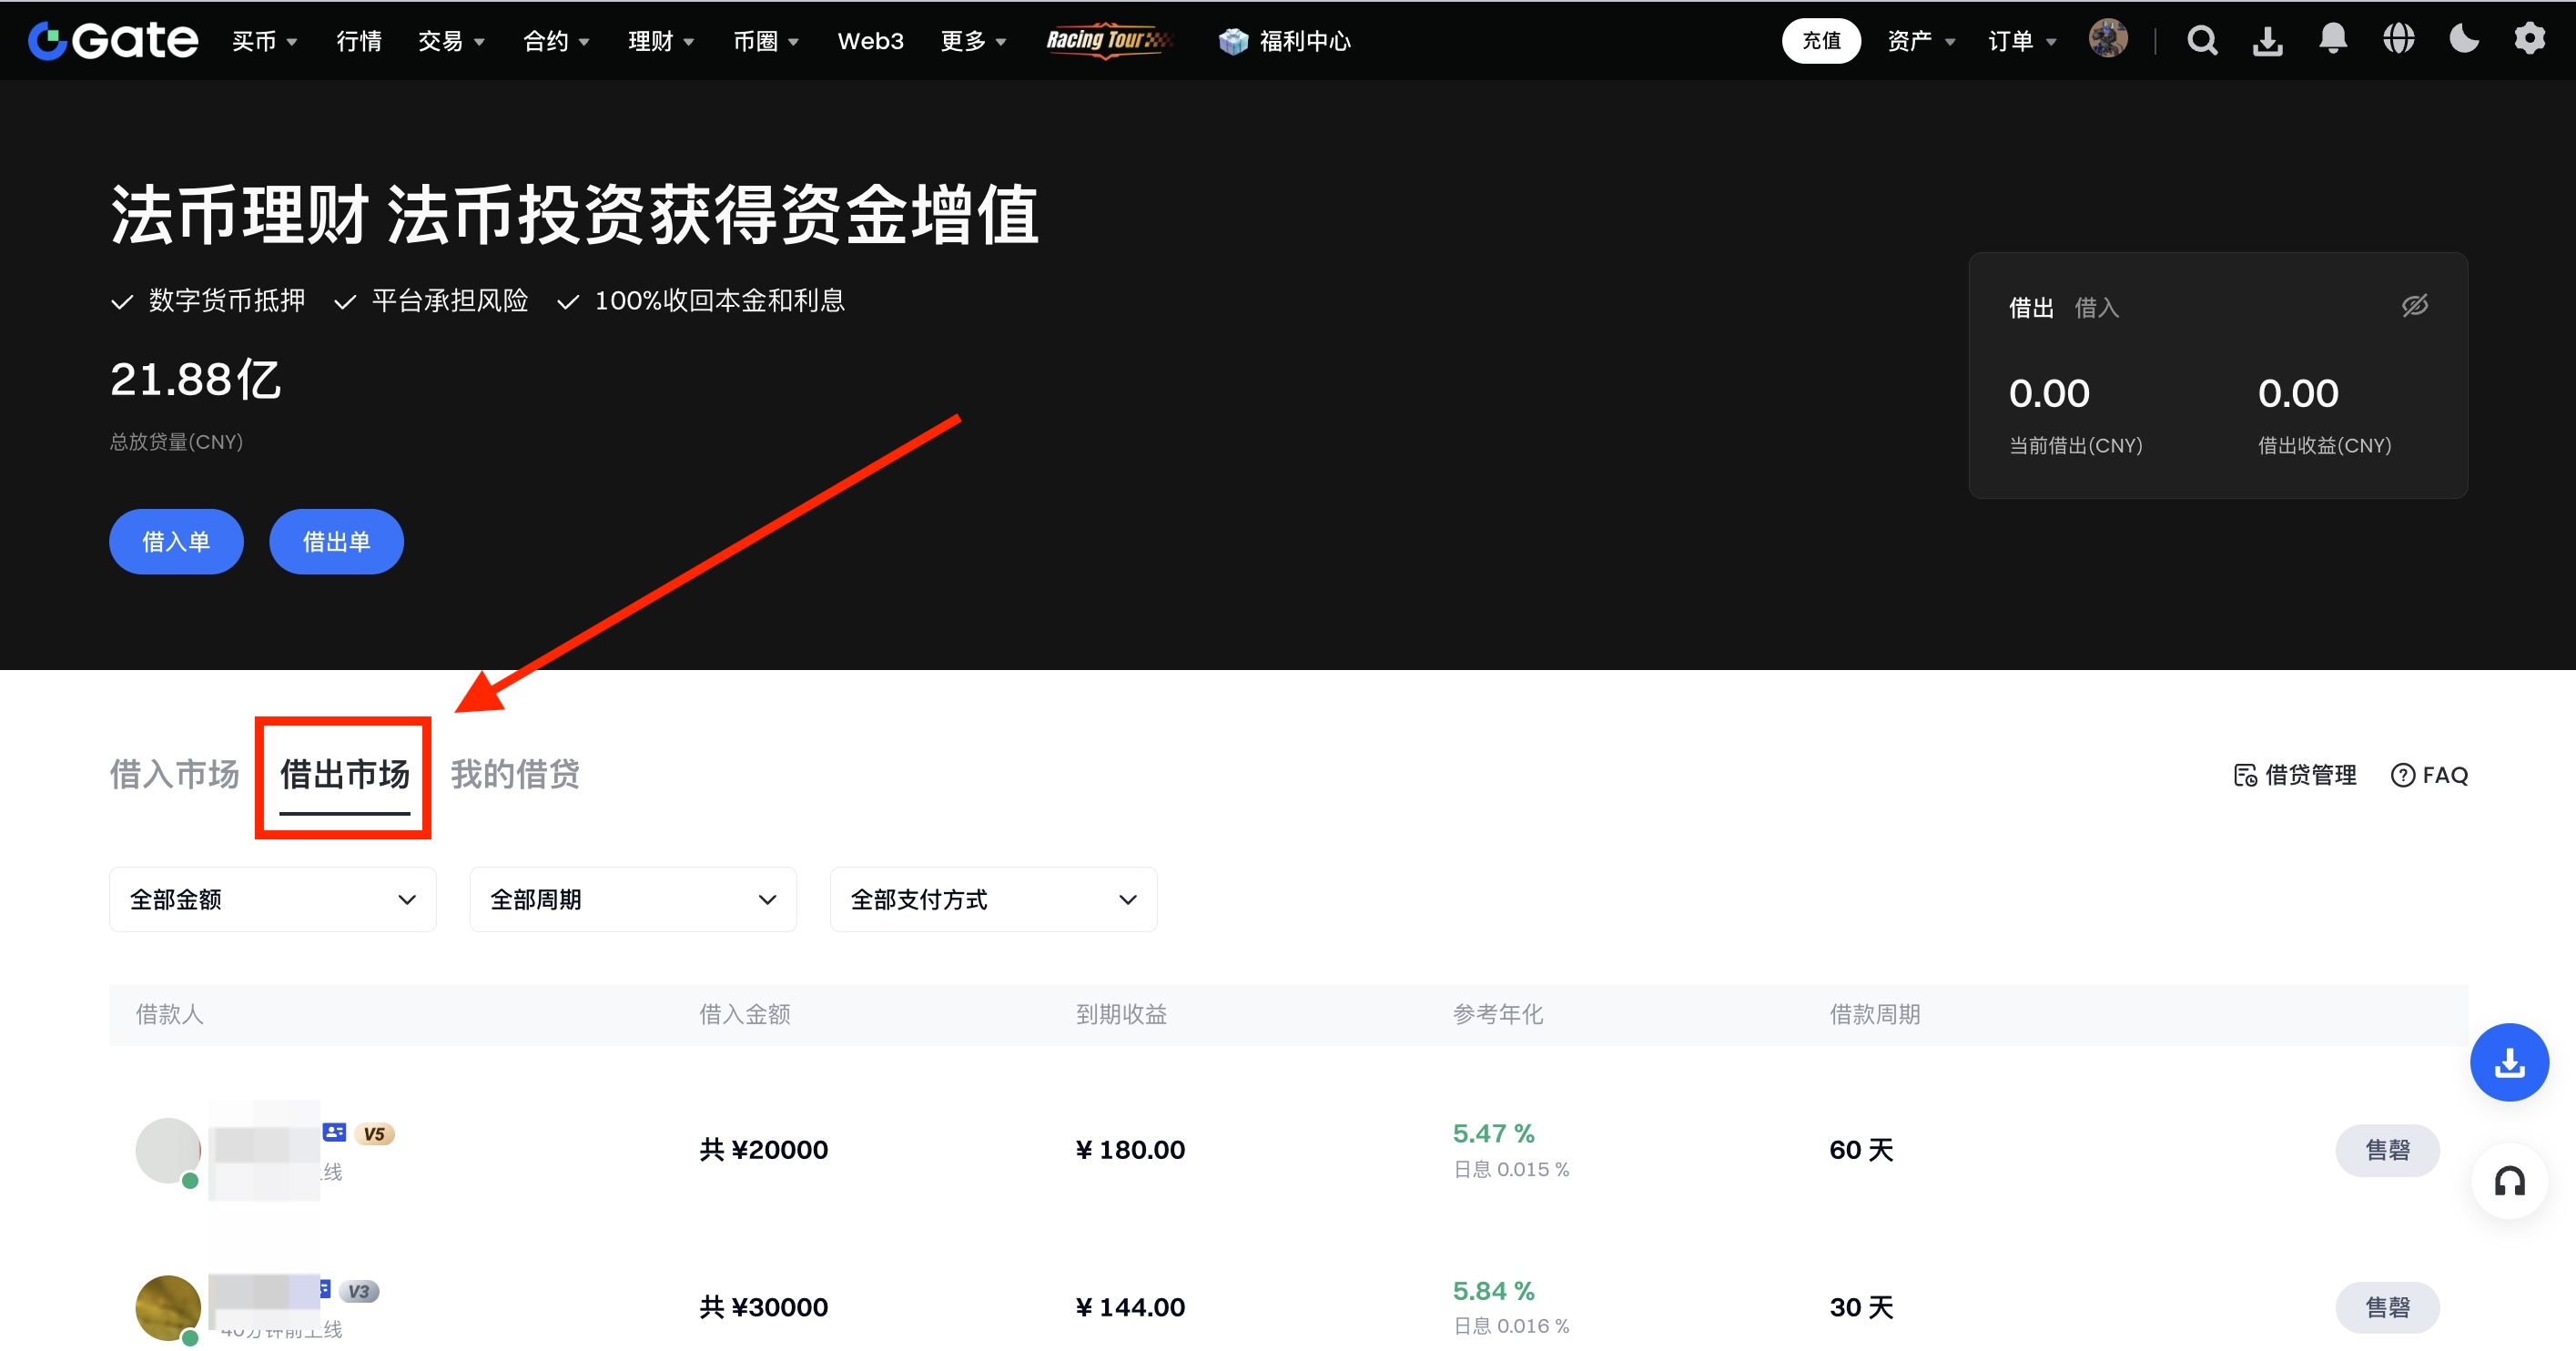Image resolution: width=2576 pixels, height=1351 pixels.
Task: Open the app download icon in header
Action: (2267, 41)
